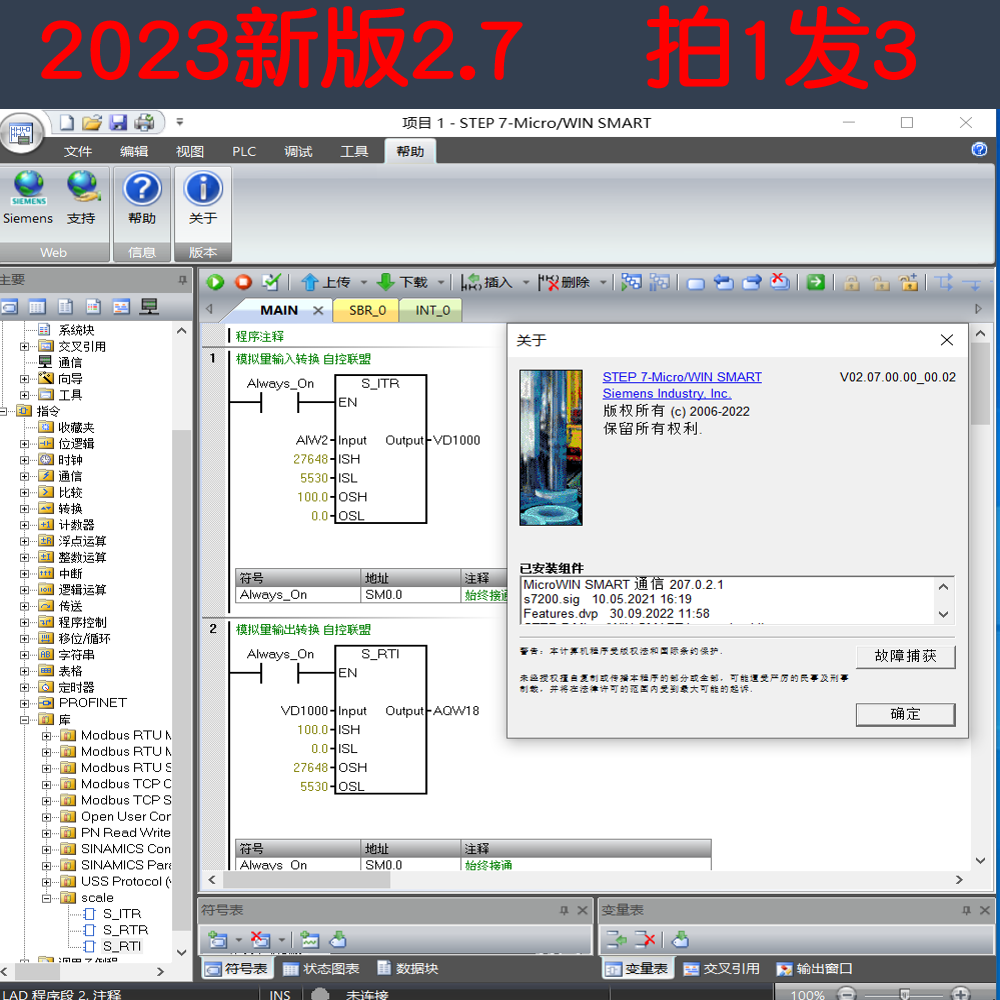Open the quick access toolbar dropdown
The width and height of the screenshot is (1000, 1000).
click(x=180, y=122)
